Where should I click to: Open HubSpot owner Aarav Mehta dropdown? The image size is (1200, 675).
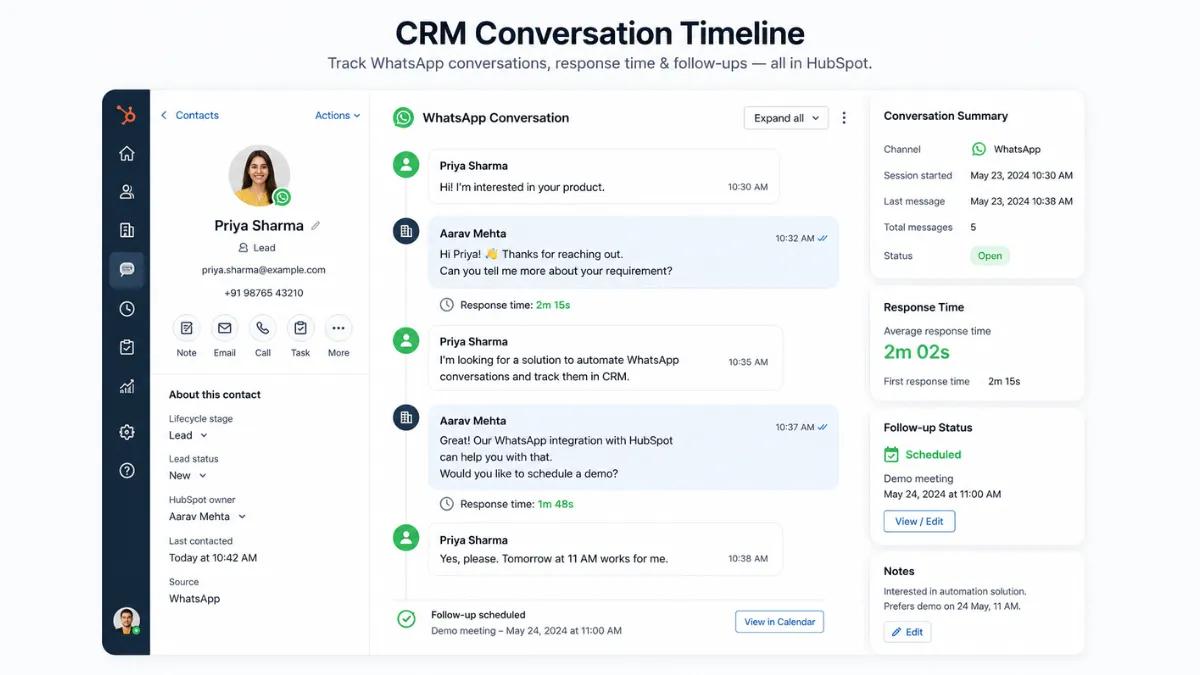pyautogui.click(x=207, y=517)
